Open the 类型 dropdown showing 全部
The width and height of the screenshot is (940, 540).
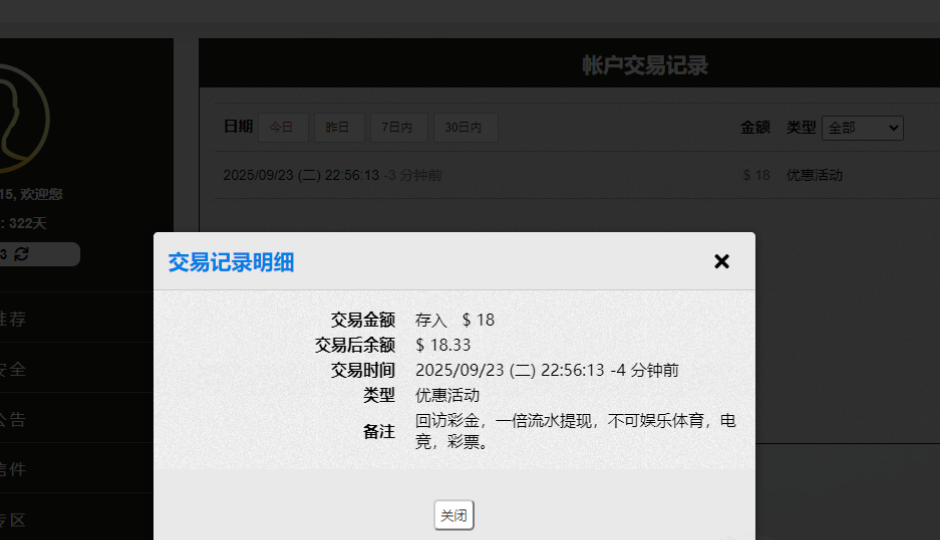[x=862, y=127]
